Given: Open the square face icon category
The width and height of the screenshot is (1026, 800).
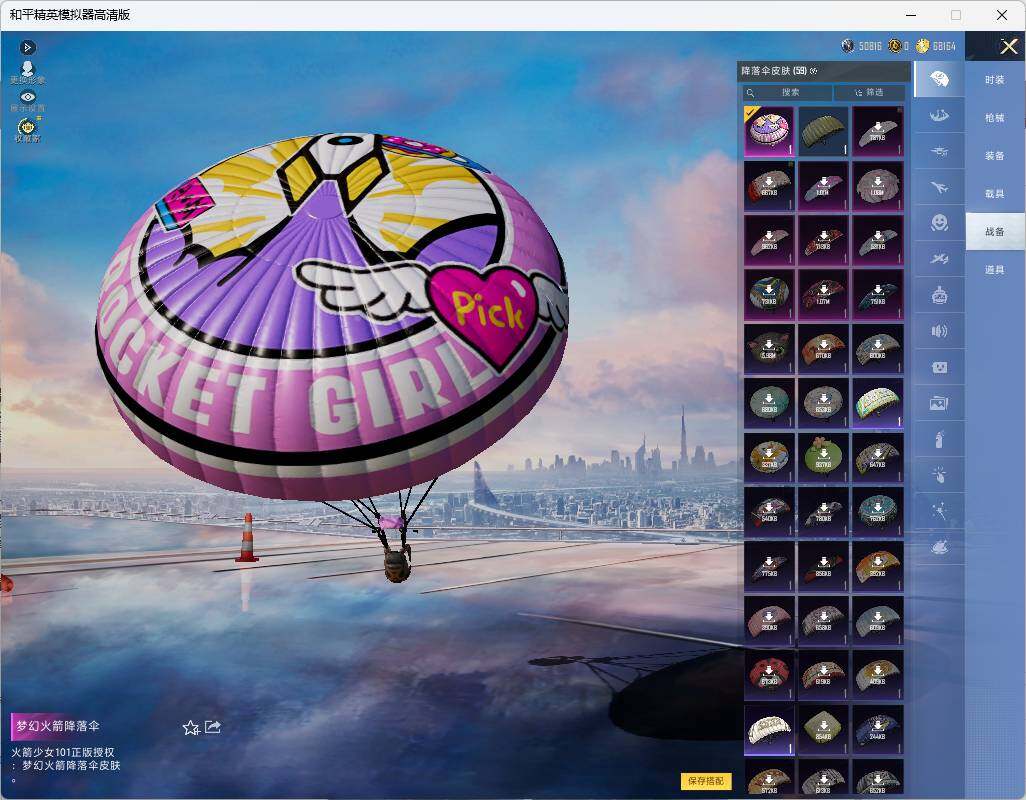Looking at the screenshot, I should [939, 368].
